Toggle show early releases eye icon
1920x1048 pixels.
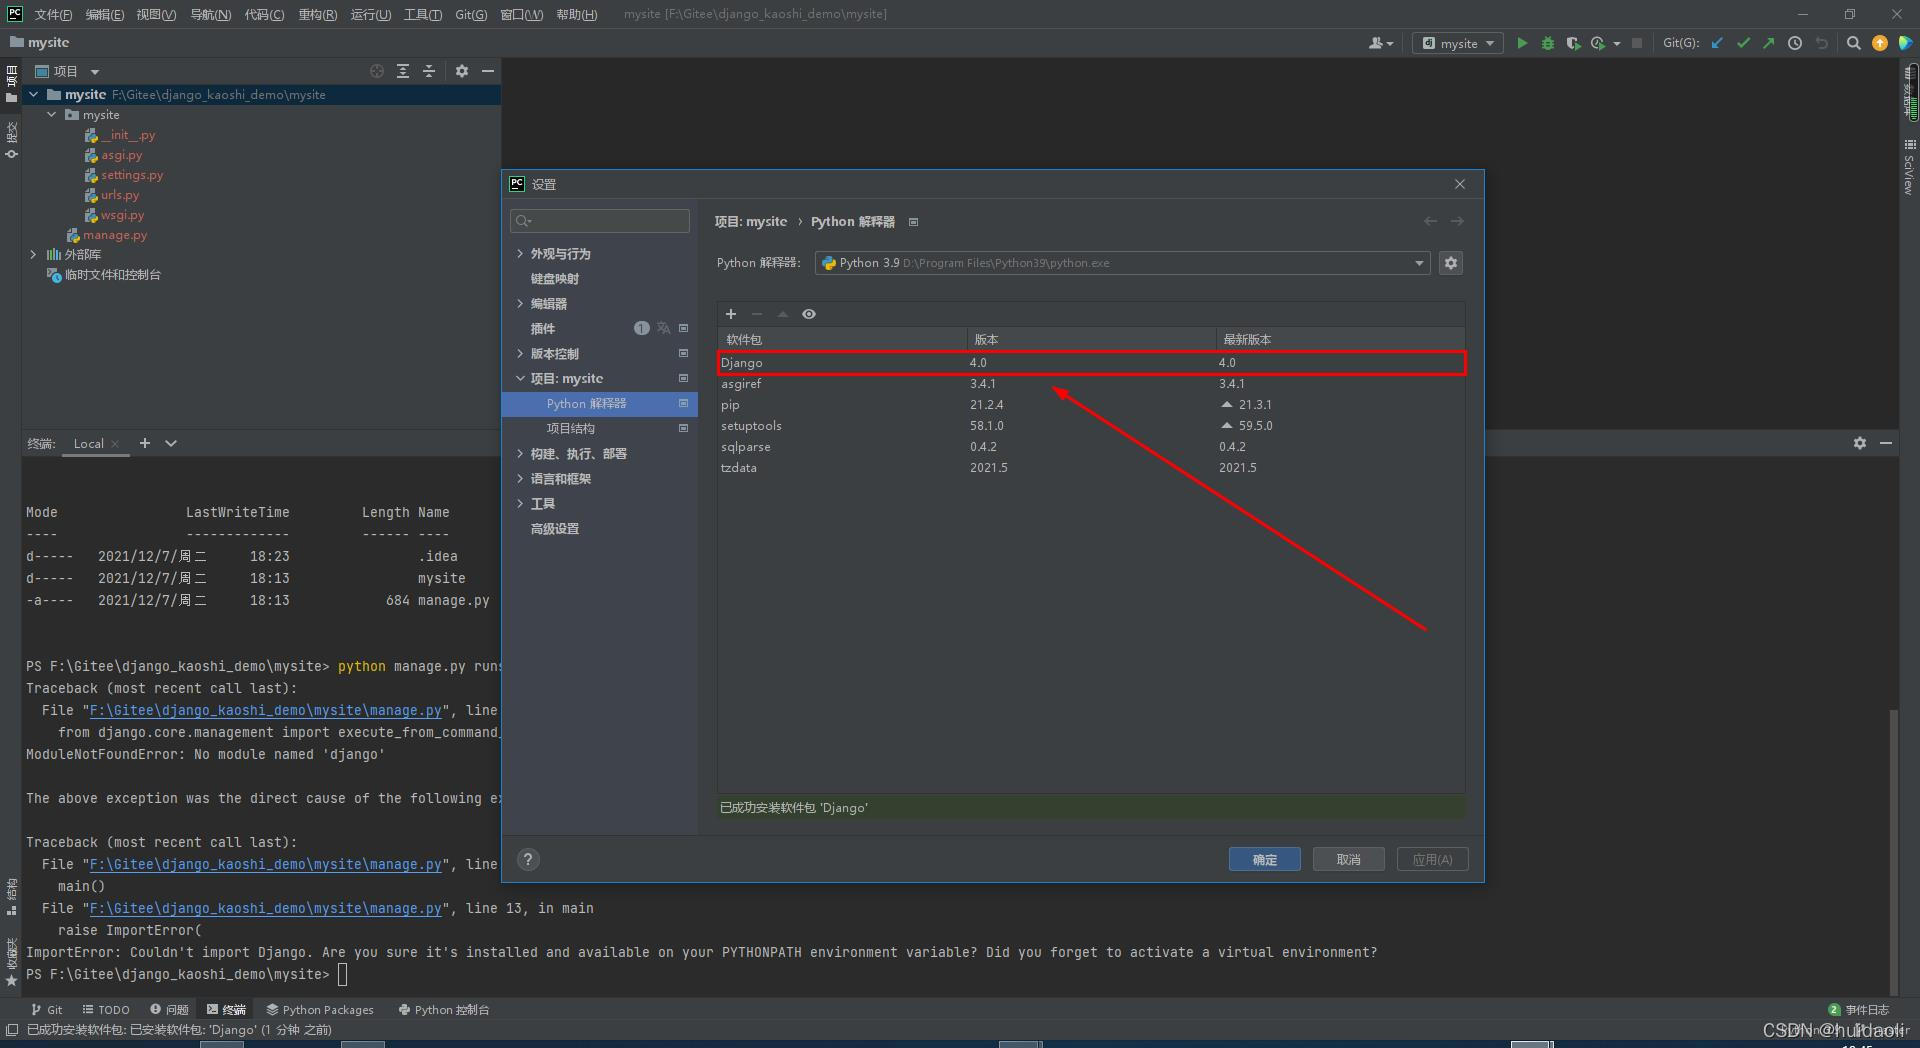pyautogui.click(x=809, y=314)
